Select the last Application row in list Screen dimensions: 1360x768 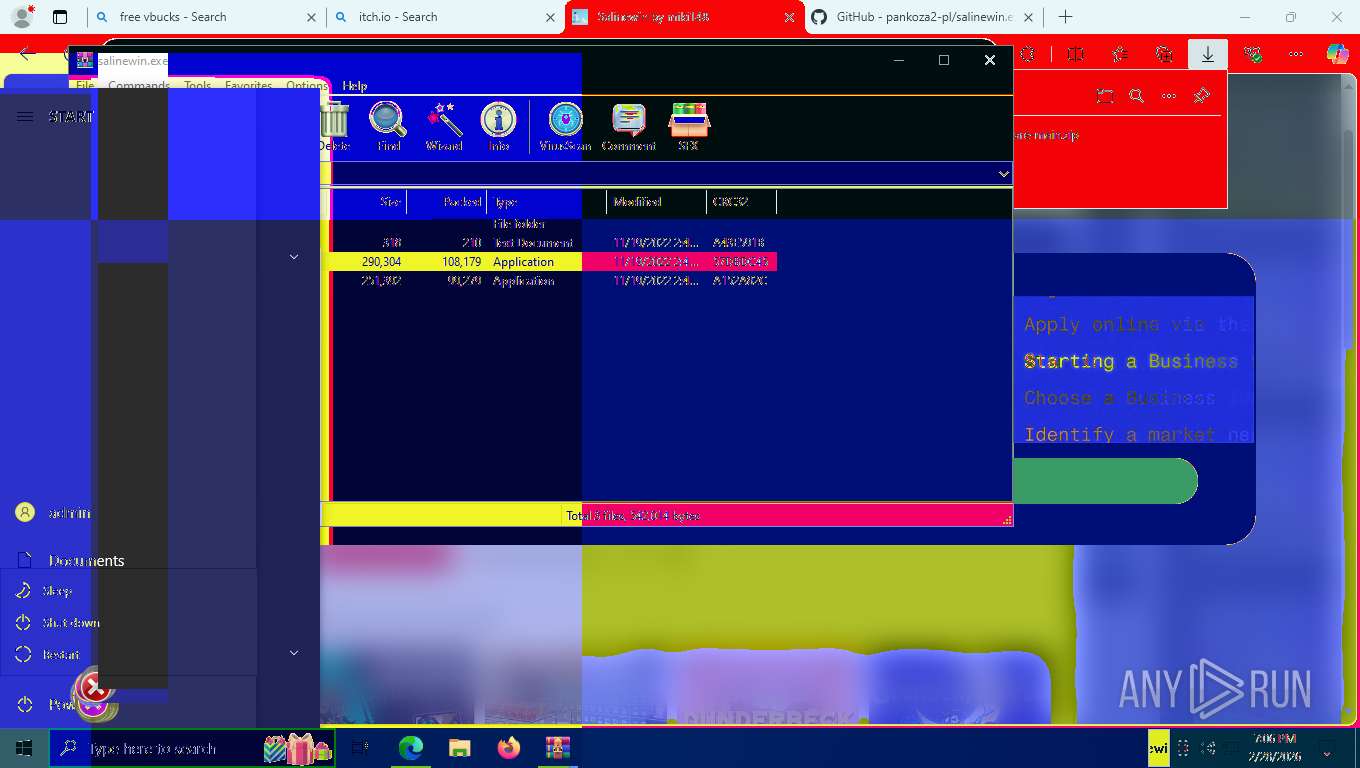point(554,281)
